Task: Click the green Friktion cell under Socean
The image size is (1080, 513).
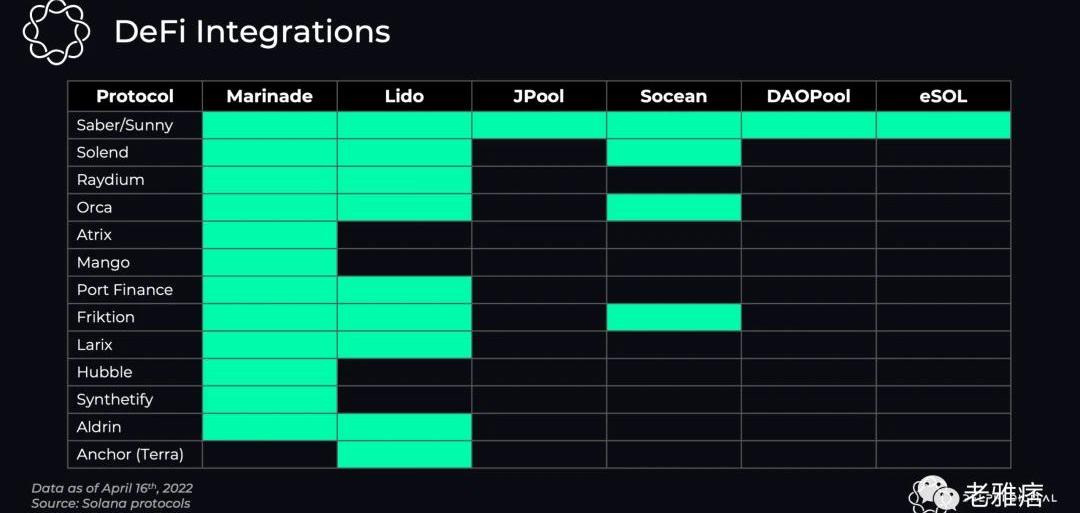Action: (x=673, y=317)
